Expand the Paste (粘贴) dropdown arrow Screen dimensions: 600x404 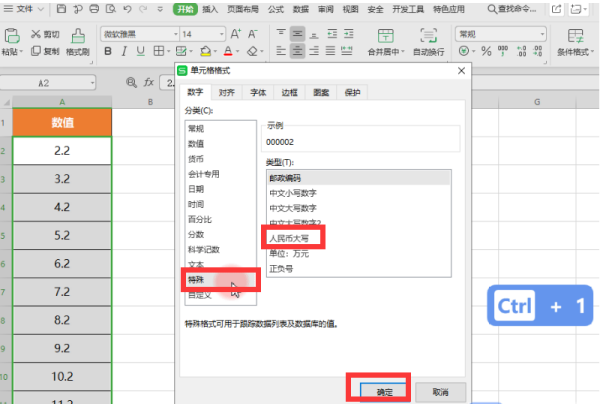(x=21, y=51)
